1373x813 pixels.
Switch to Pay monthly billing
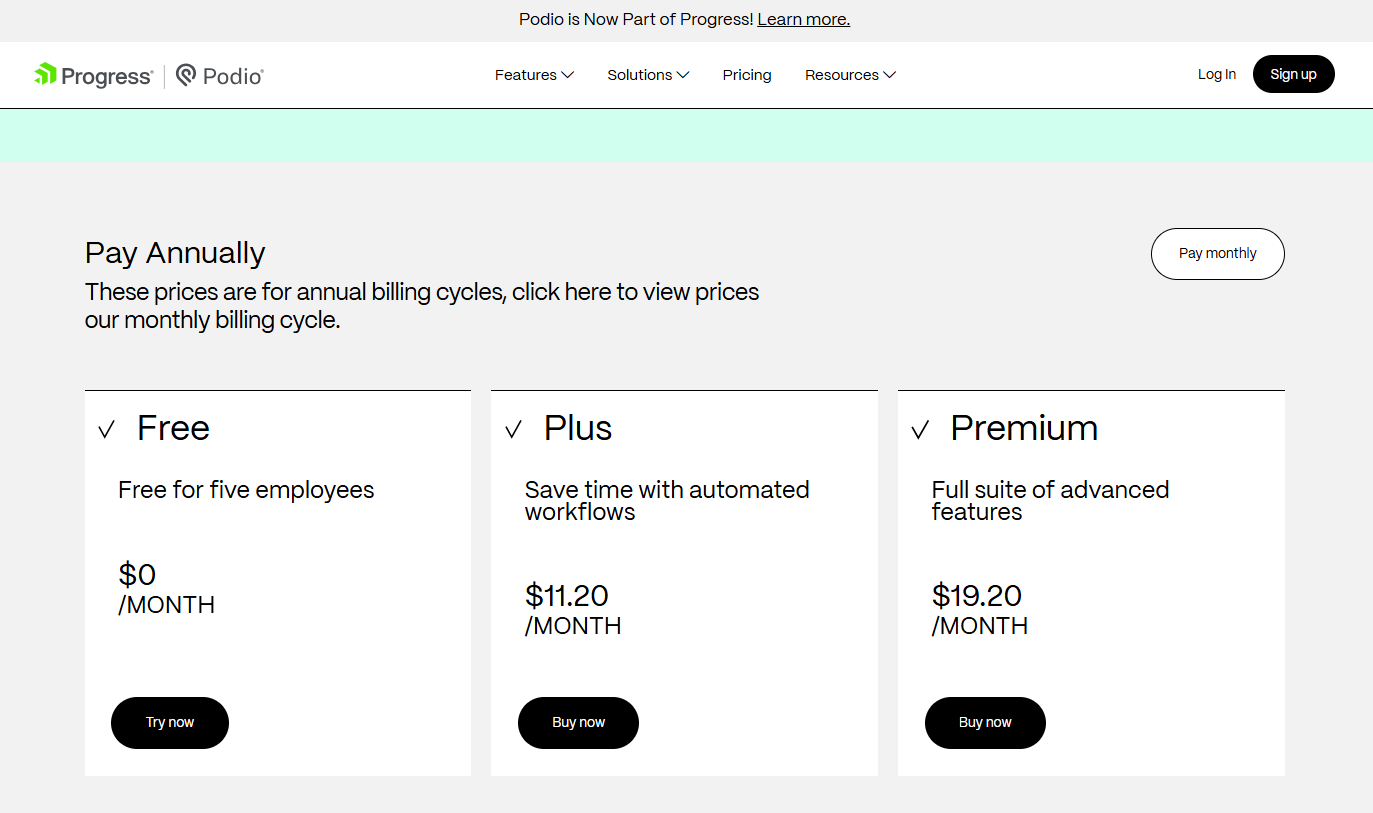[x=1217, y=254]
